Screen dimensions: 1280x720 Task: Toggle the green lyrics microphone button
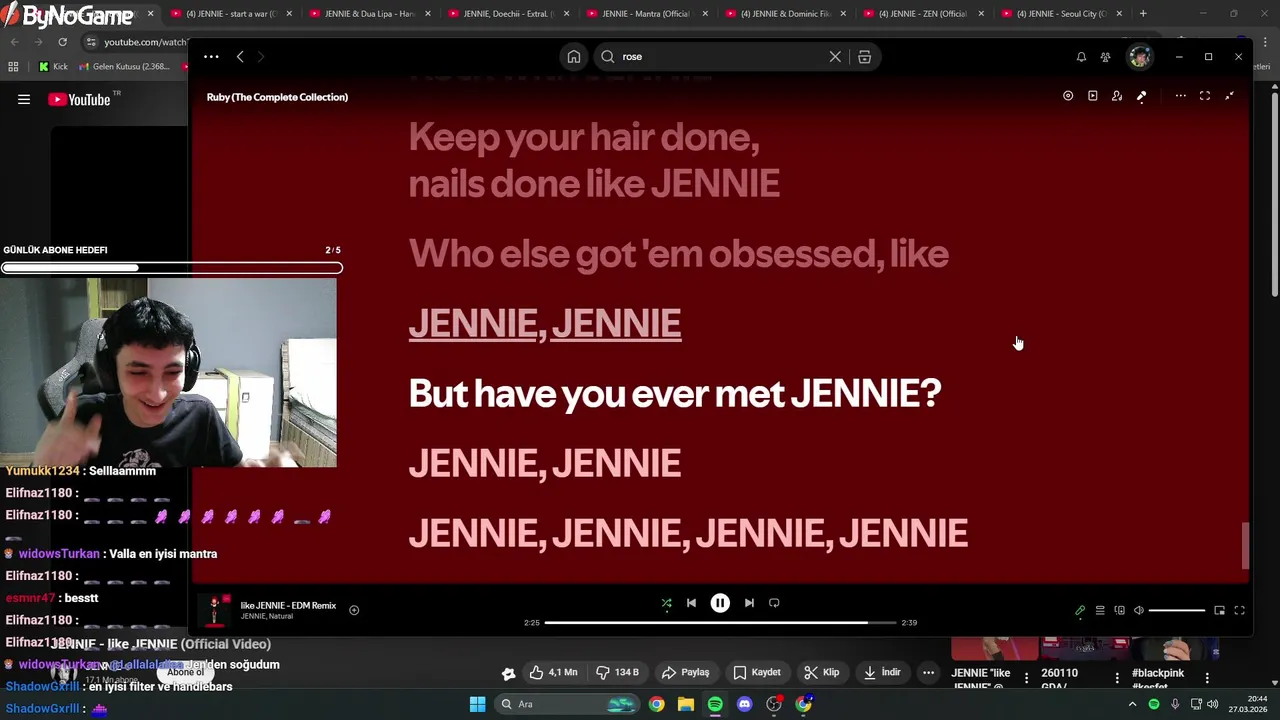(1080, 610)
